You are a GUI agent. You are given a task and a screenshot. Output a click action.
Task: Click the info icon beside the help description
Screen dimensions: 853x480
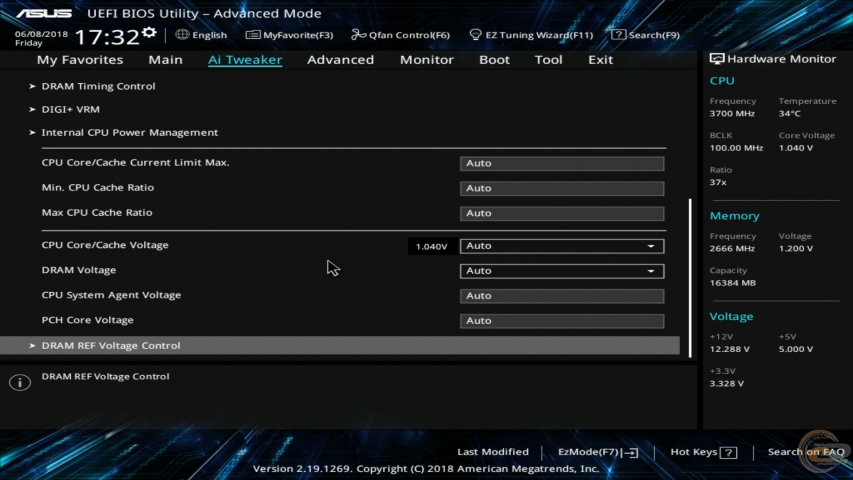point(19,383)
